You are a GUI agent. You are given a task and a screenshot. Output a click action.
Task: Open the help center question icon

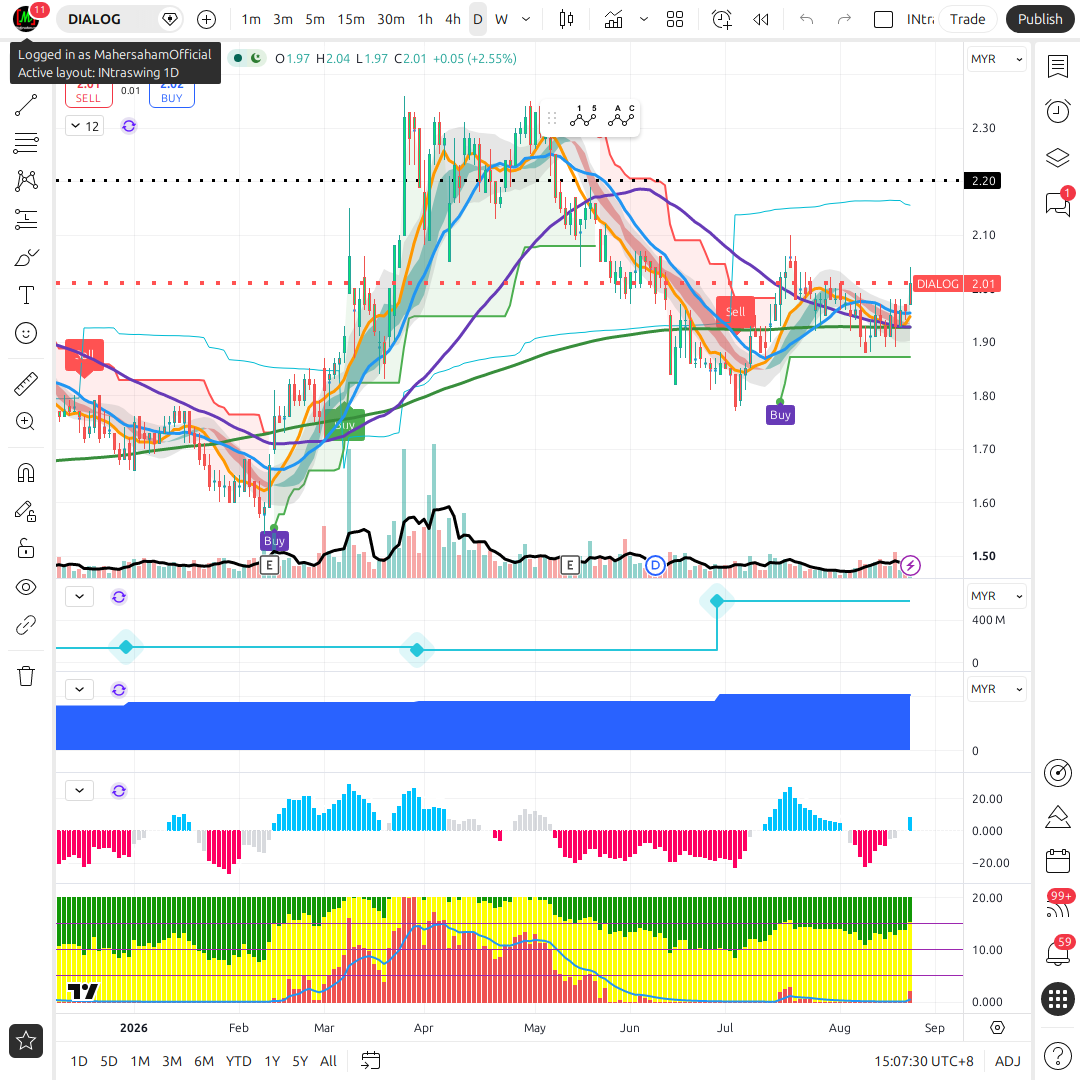(1057, 1055)
